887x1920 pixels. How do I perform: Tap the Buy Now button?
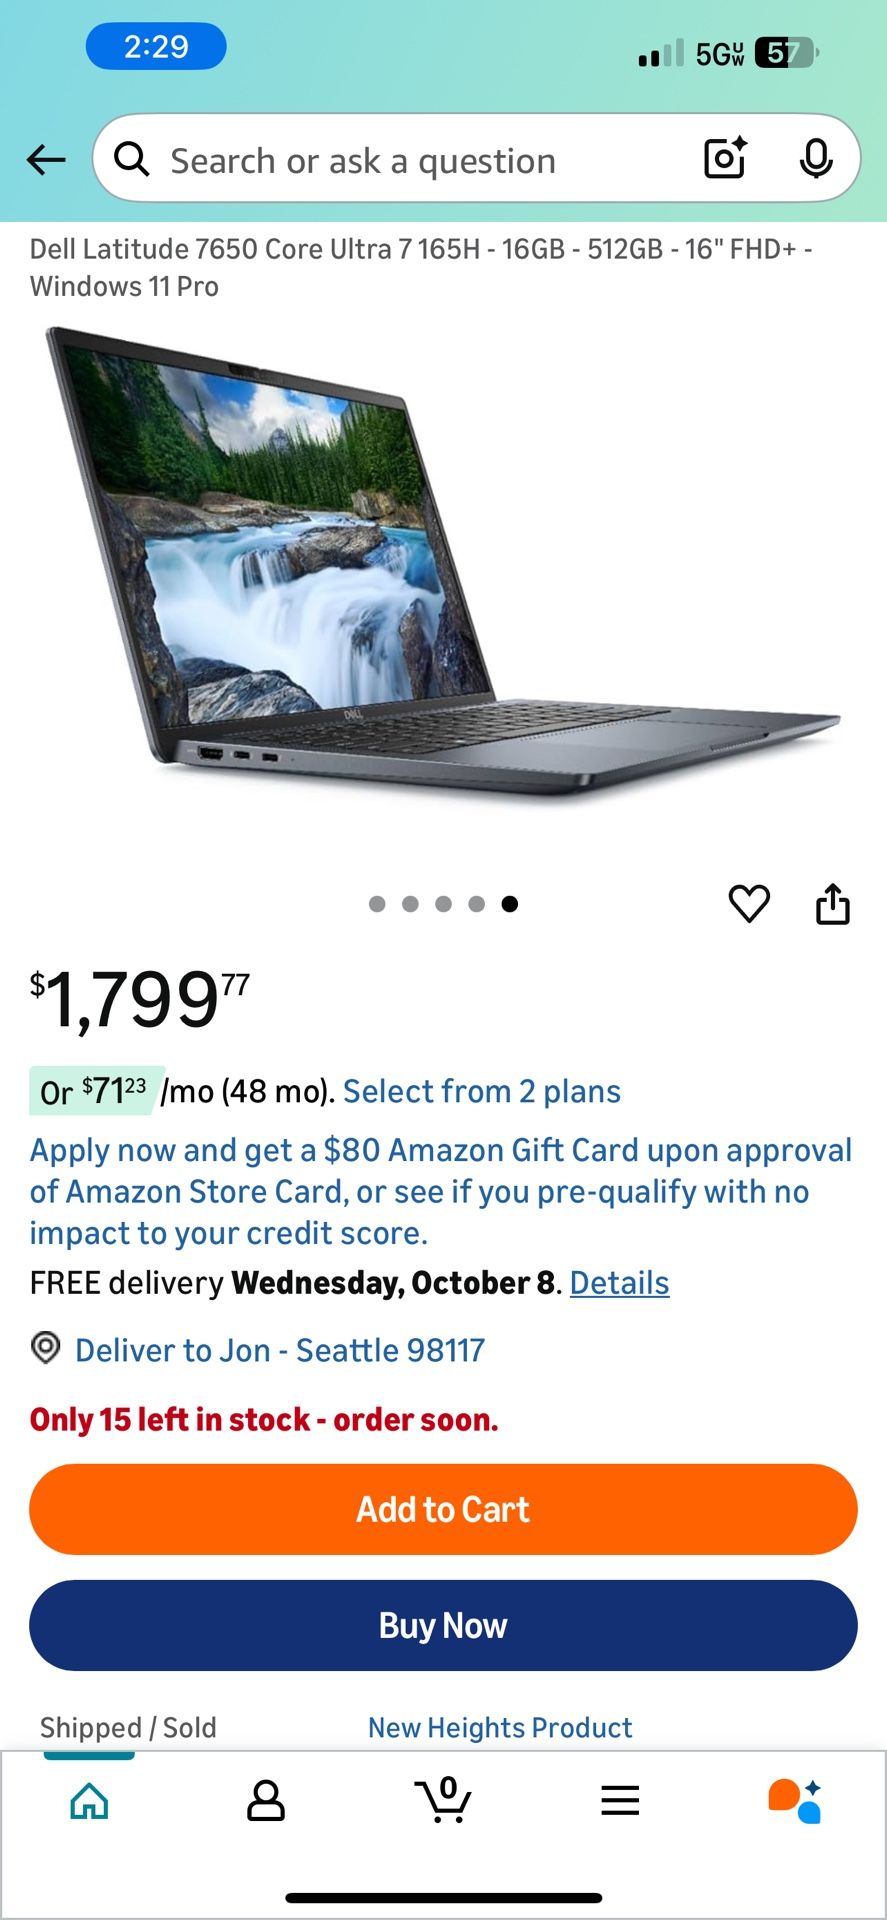443,1625
